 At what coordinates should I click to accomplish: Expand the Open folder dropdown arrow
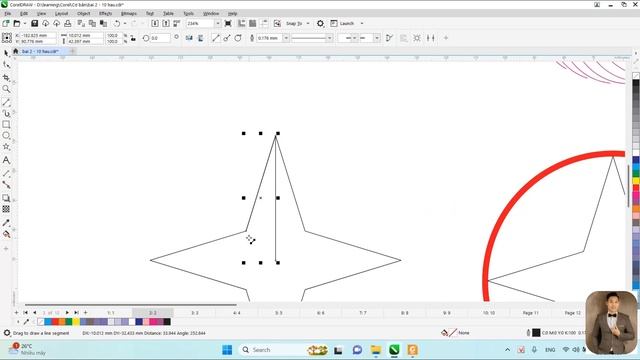(24, 24)
